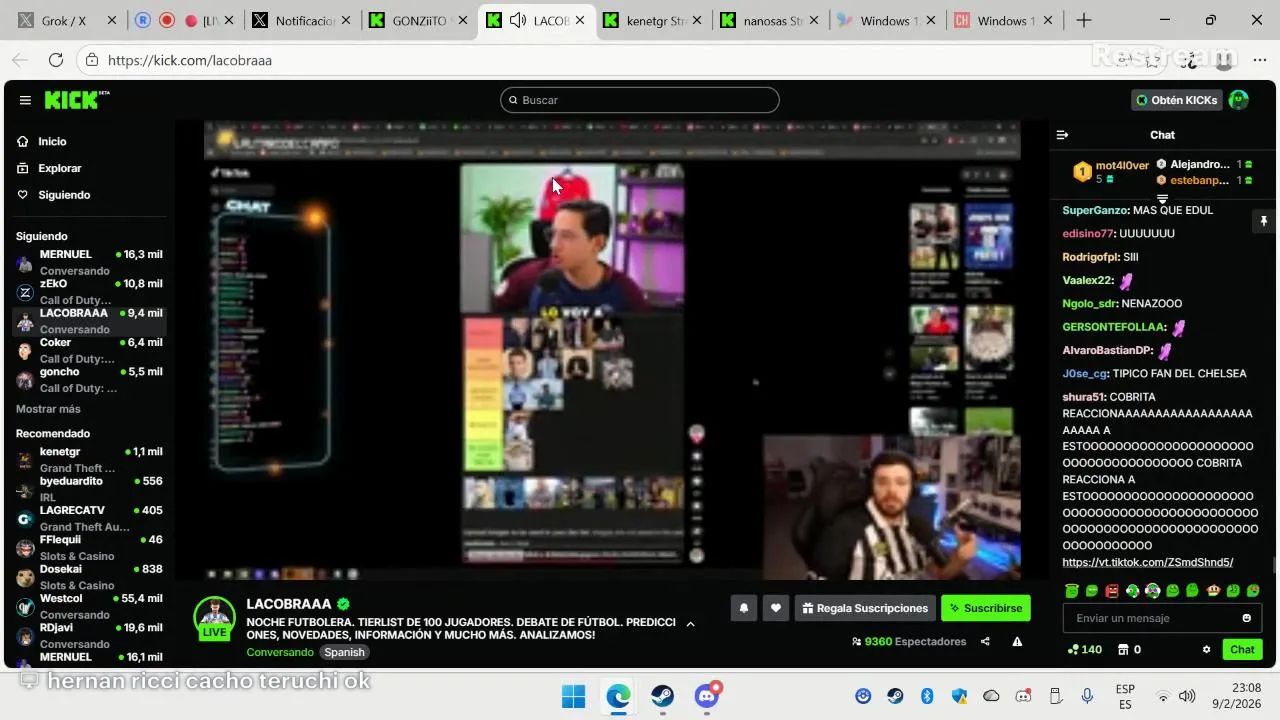Open the Windows Start menu
Screen dimensions: 1280x720
574,696
